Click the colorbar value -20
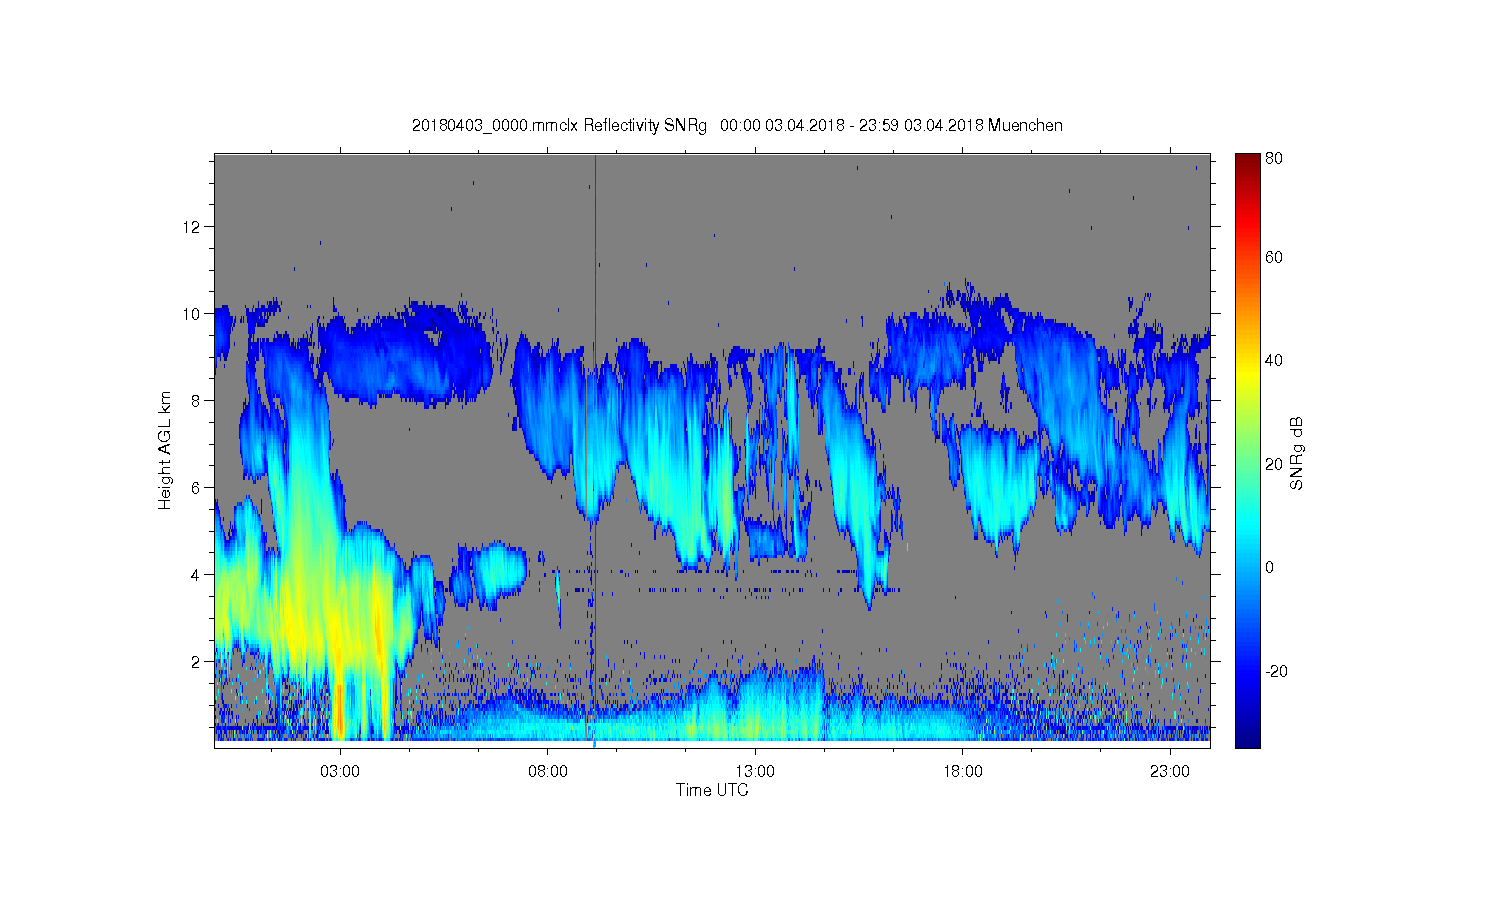Screen dimensions: 1500x900 pyautogui.click(x=1277, y=671)
